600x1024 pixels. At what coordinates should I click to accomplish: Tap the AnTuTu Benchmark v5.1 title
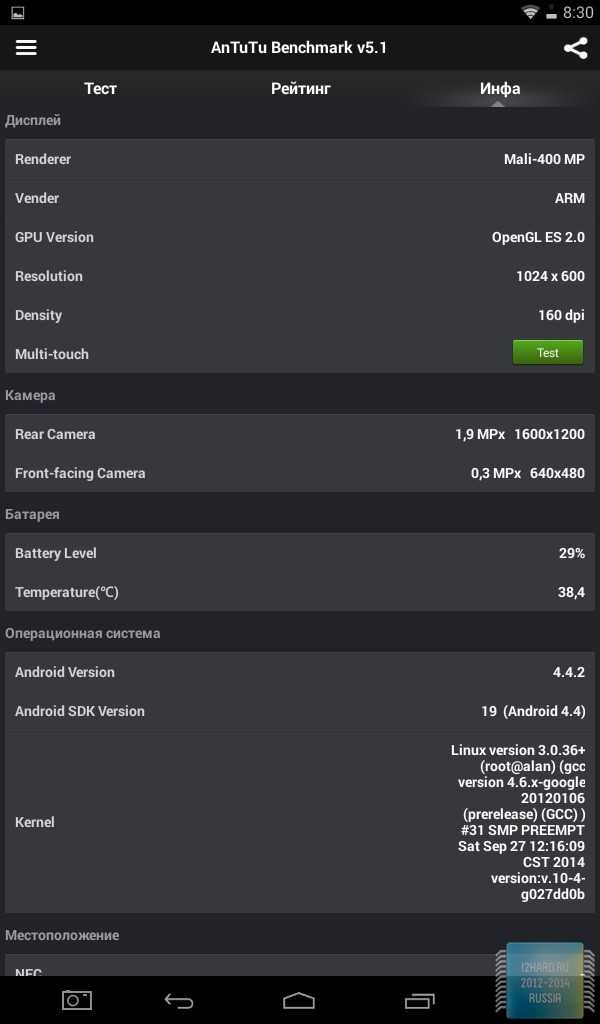click(x=299, y=48)
